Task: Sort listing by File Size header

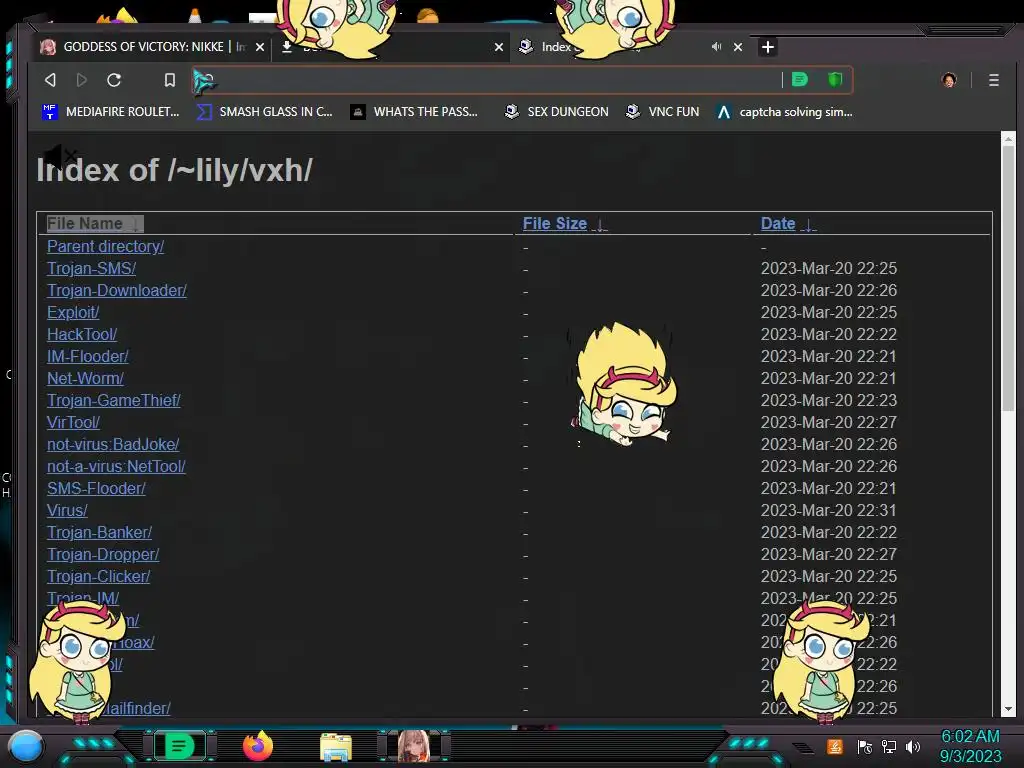Action: pos(564,223)
